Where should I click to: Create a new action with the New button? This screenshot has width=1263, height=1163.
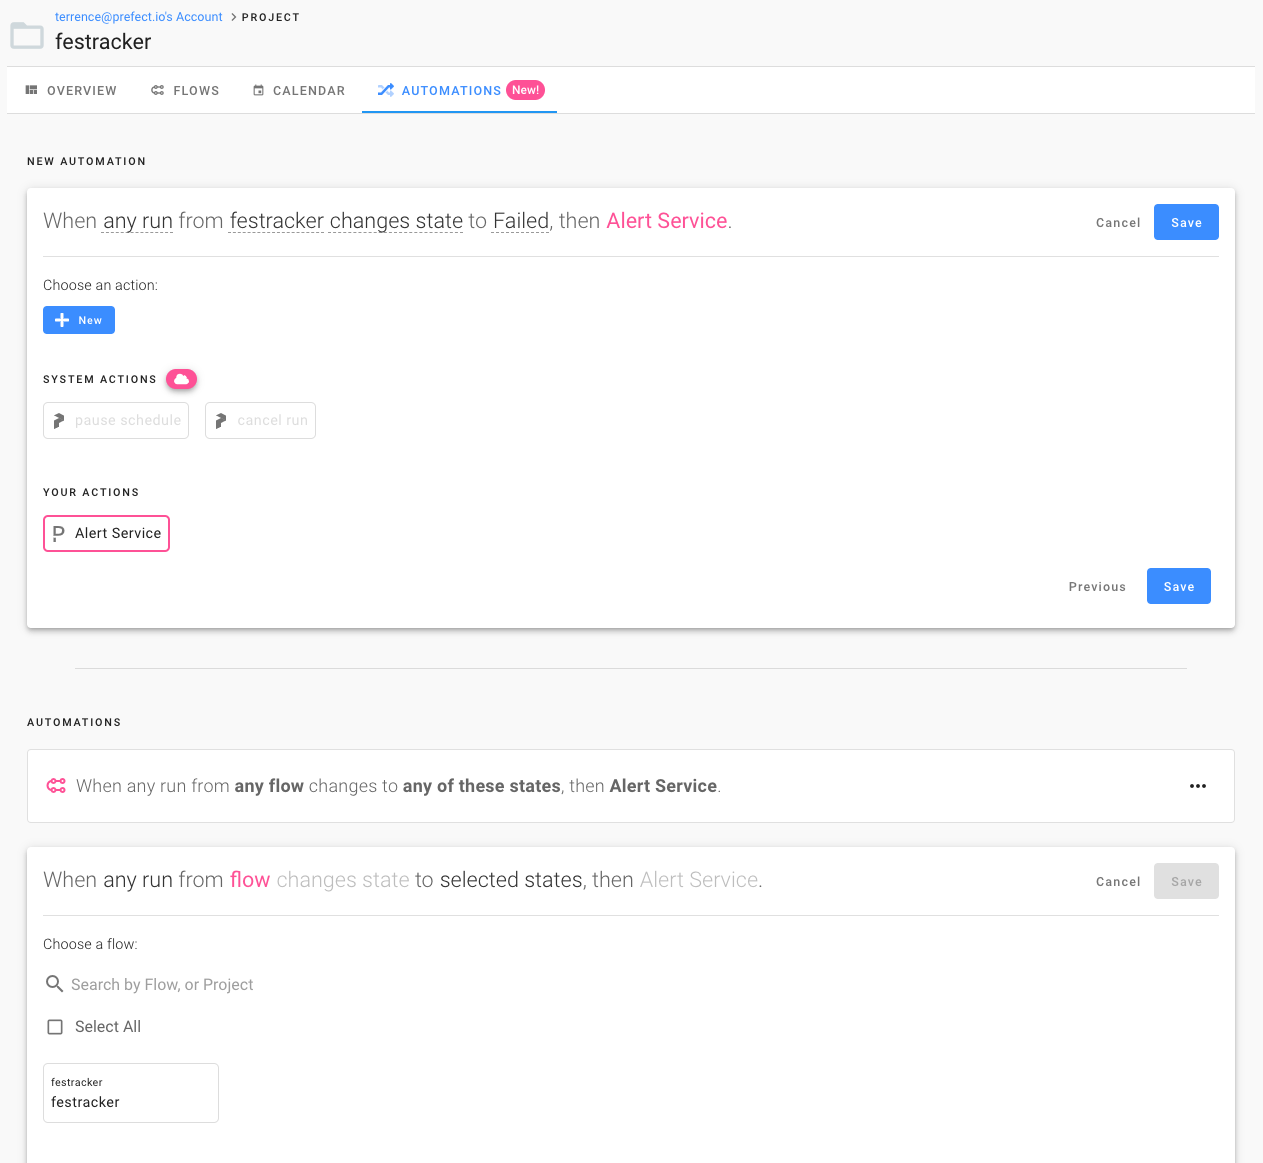(x=78, y=319)
